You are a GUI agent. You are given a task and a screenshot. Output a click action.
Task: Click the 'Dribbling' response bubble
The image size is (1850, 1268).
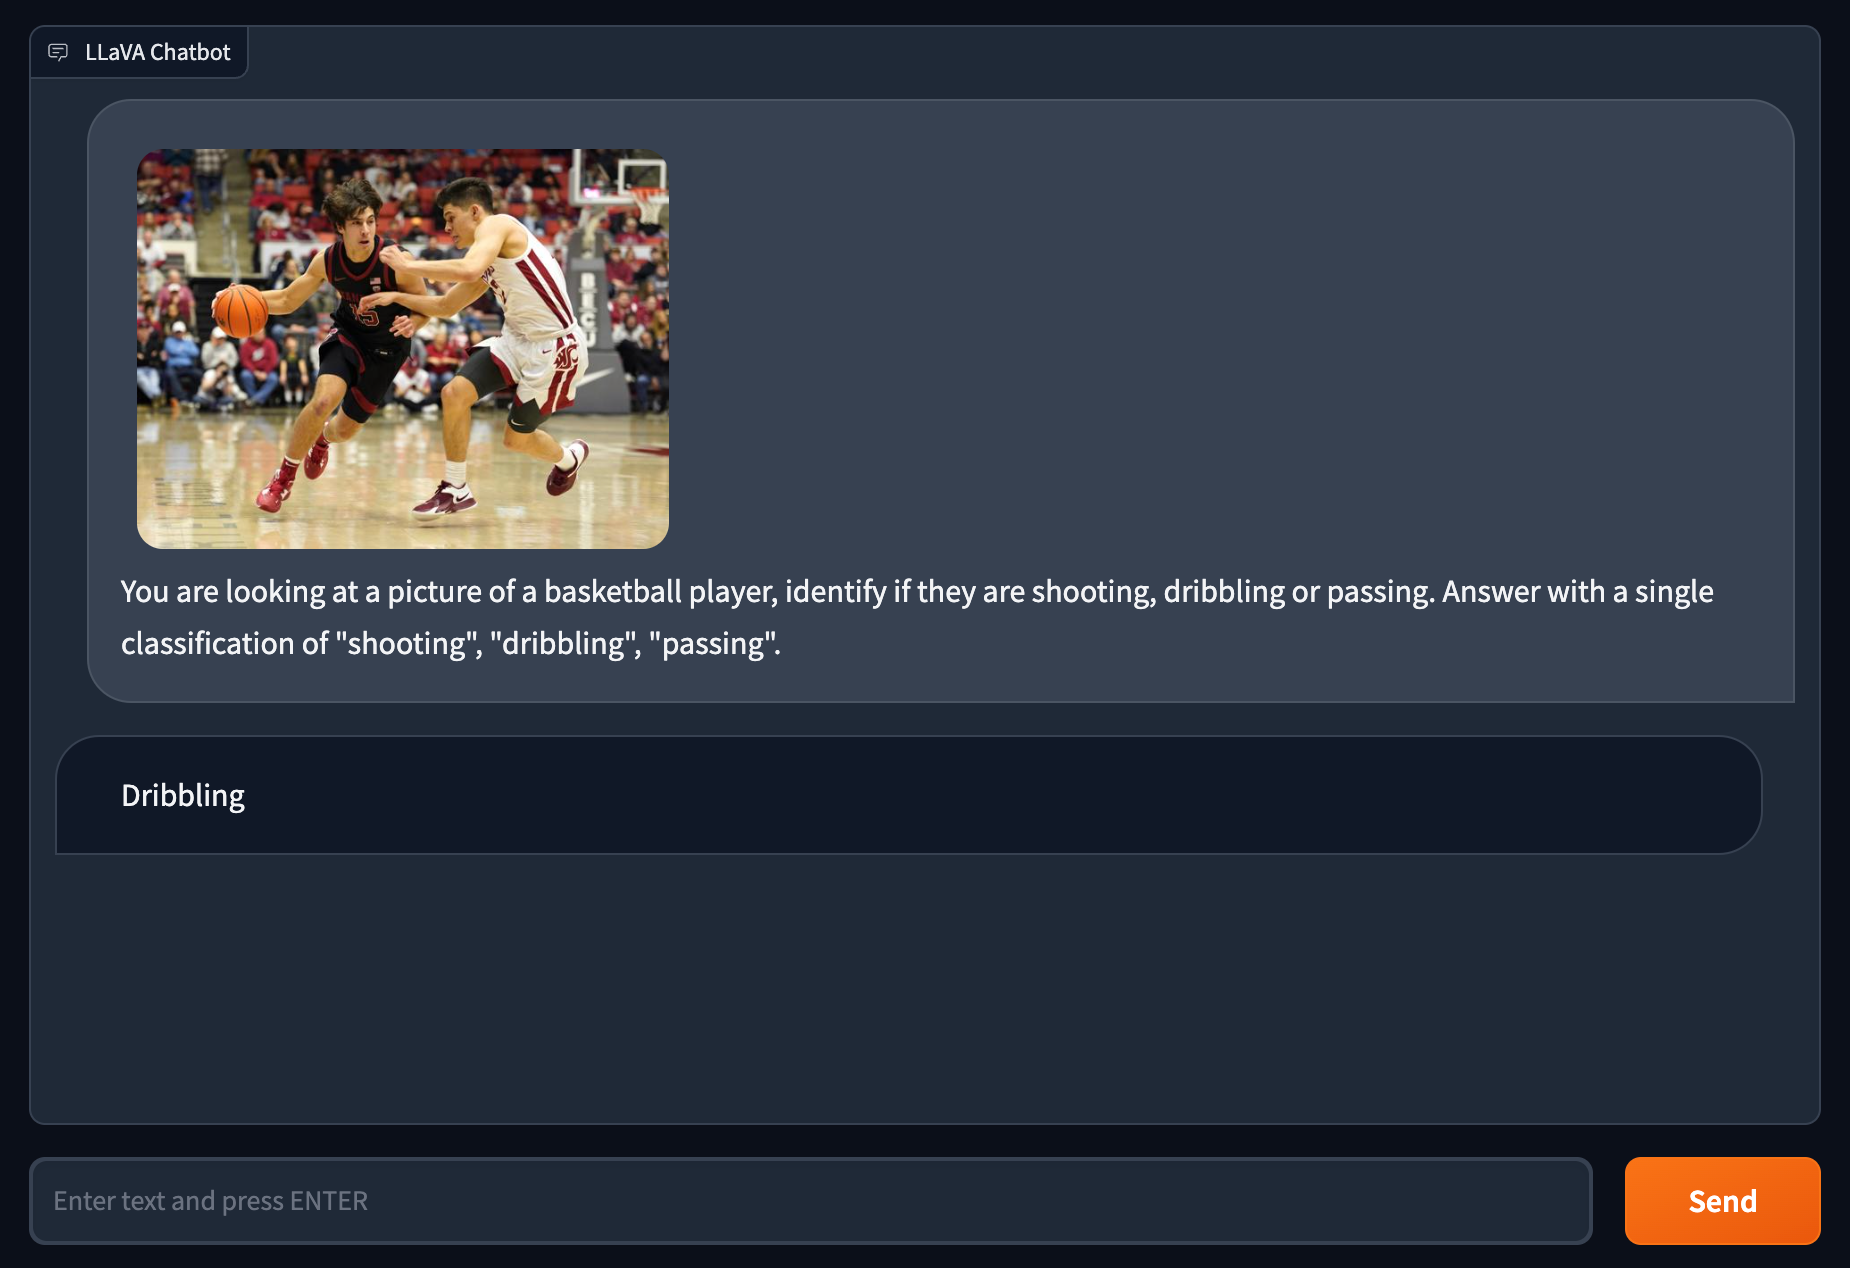pos(908,795)
